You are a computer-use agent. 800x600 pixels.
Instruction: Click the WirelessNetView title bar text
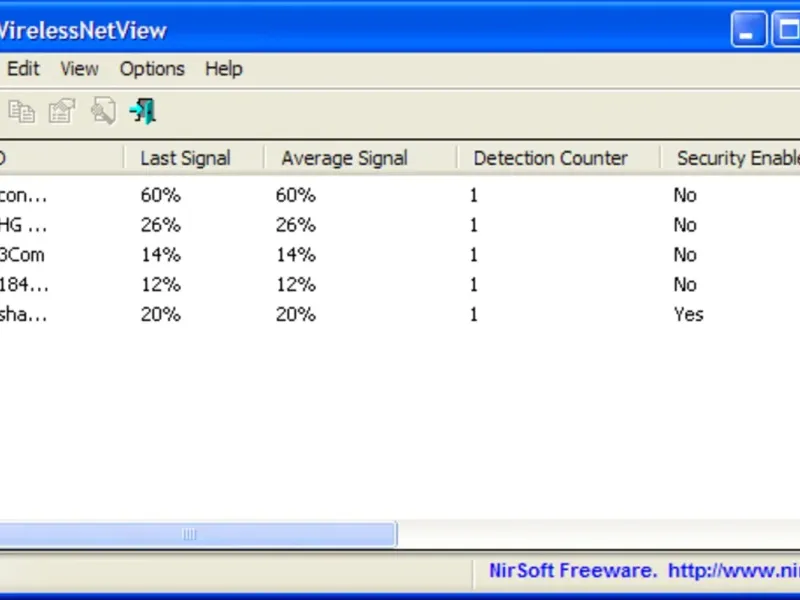tap(83, 31)
